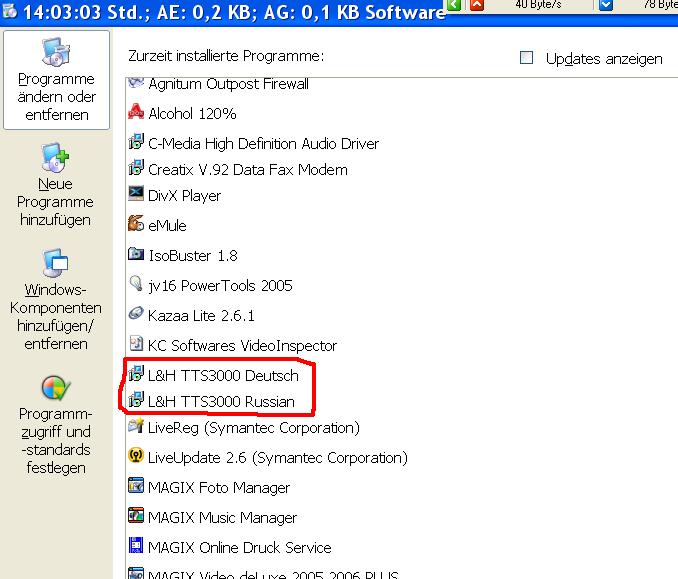Click the Agnitum Outpost Firewall icon
Viewport: 678px width, 579px height.
tap(136, 82)
